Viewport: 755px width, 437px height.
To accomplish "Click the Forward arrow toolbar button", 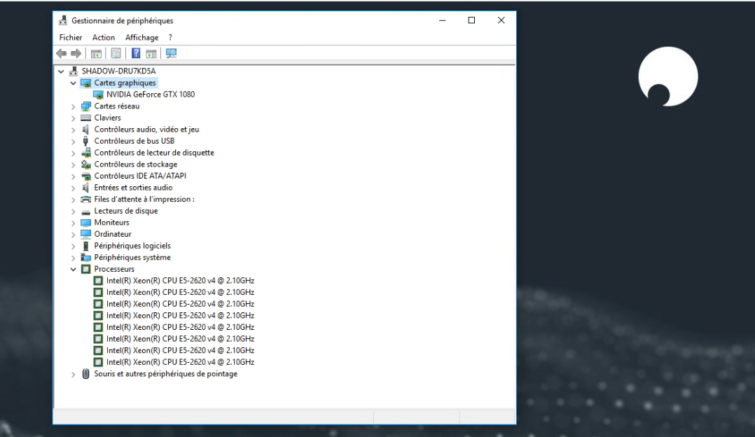I will coord(76,53).
